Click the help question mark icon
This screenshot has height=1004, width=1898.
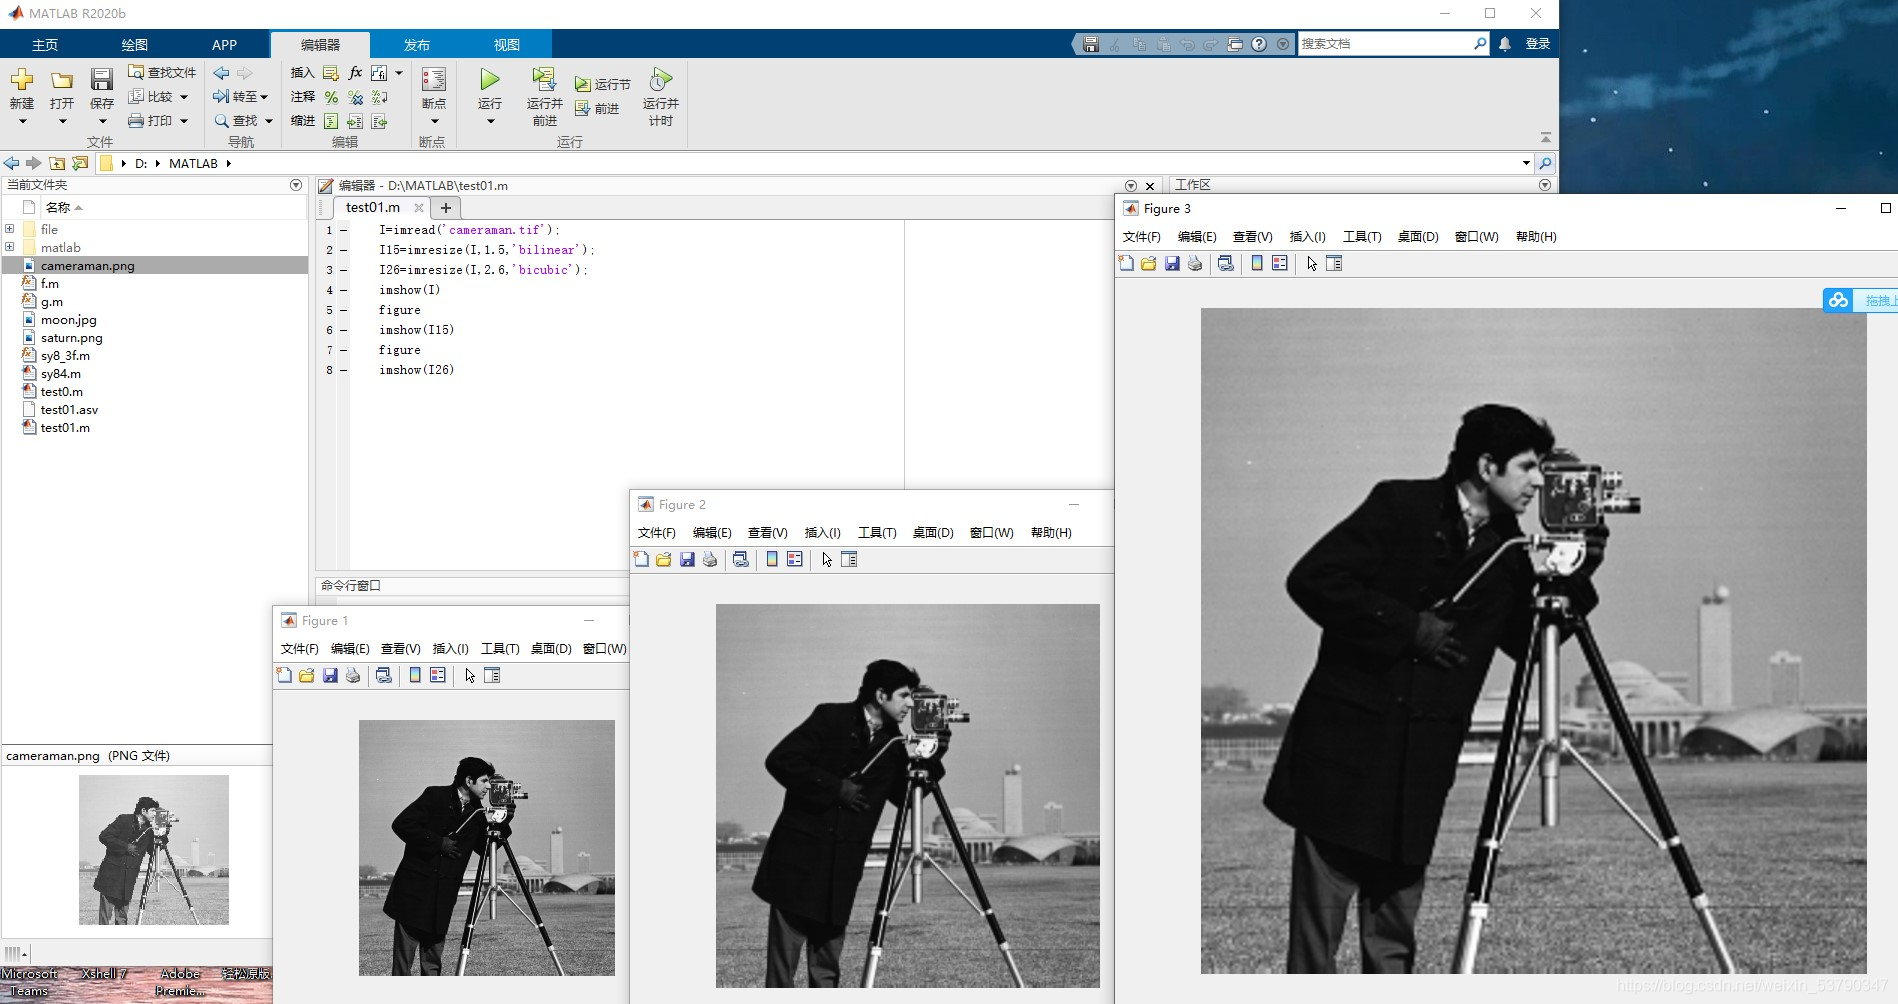coord(1259,44)
